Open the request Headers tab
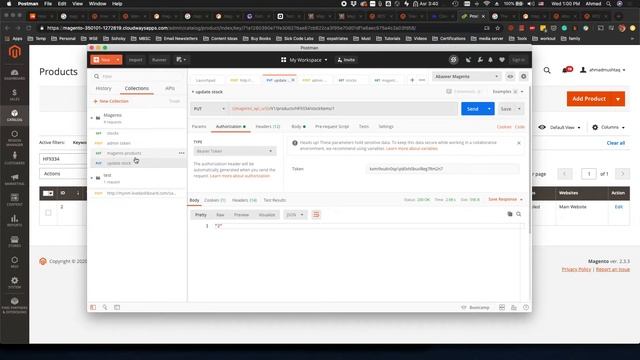Viewport: 640px width, 360px height. pyautogui.click(x=268, y=127)
